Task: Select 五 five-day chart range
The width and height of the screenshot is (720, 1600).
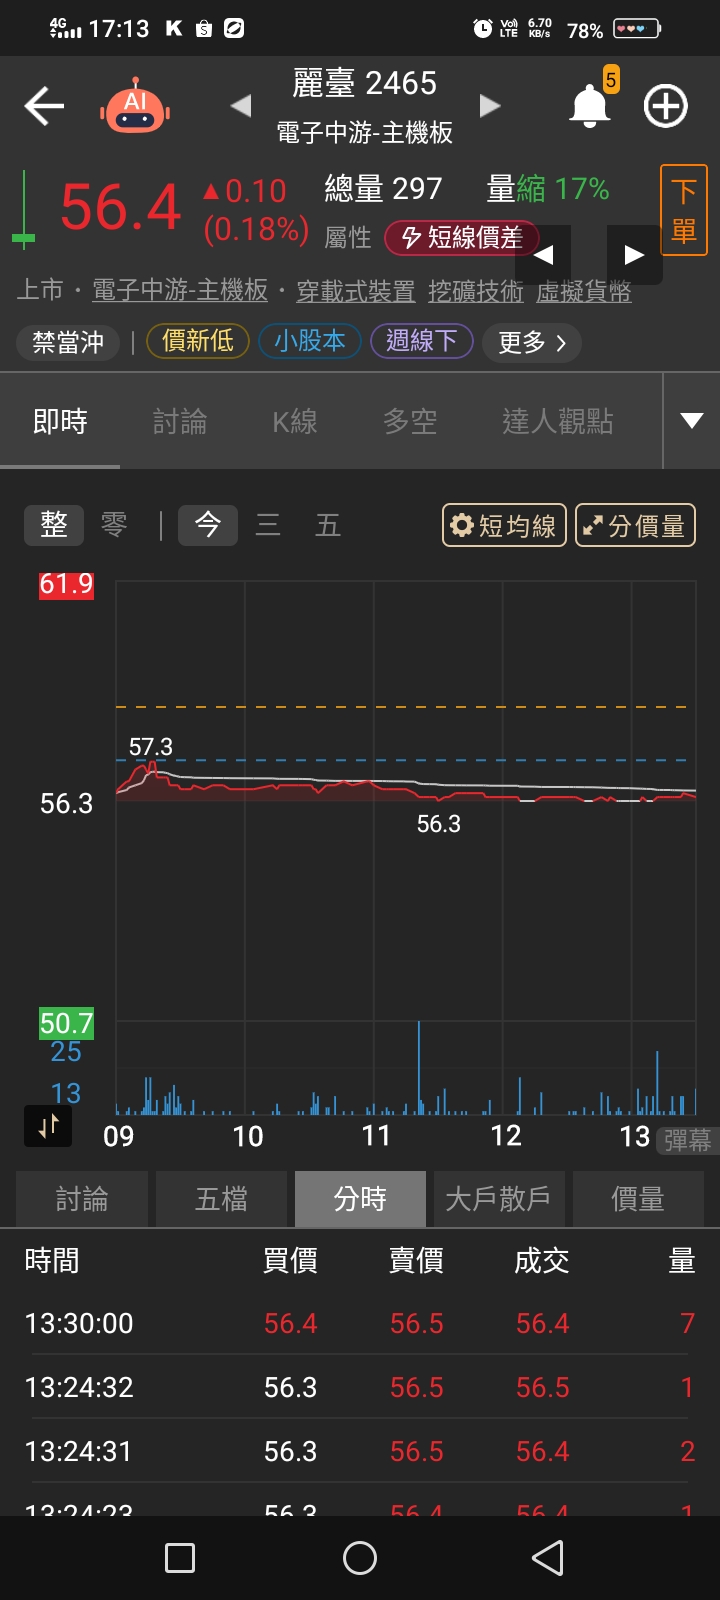Action: (328, 525)
